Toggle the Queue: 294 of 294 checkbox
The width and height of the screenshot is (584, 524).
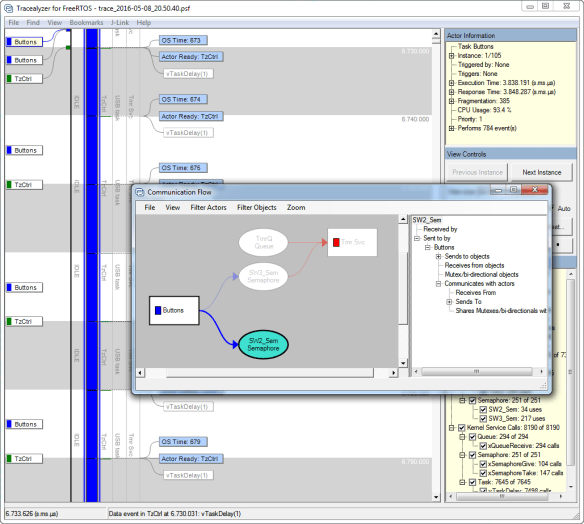(x=472, y=436)
